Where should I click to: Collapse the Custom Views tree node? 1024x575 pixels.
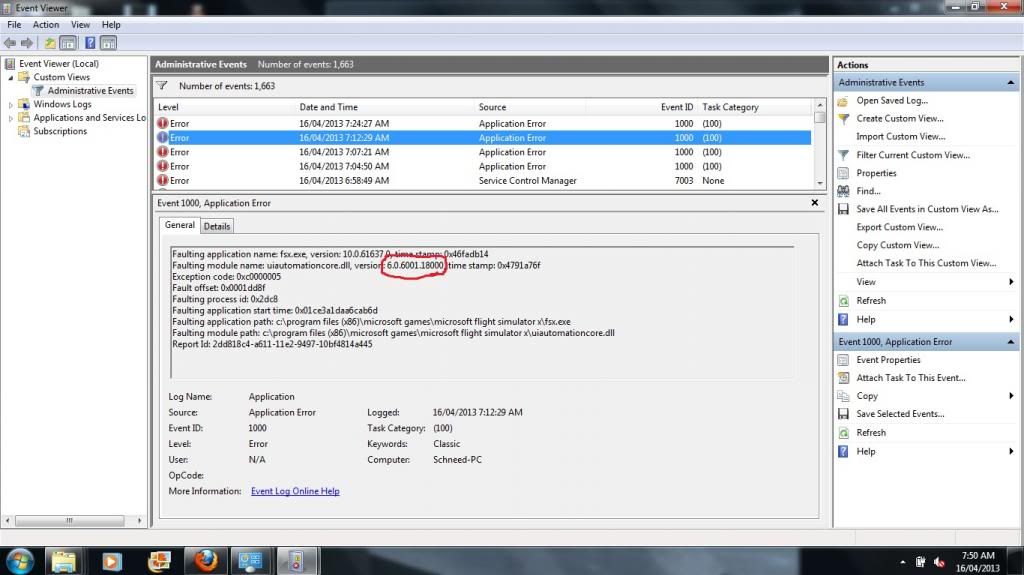click(x=12, y=77)
